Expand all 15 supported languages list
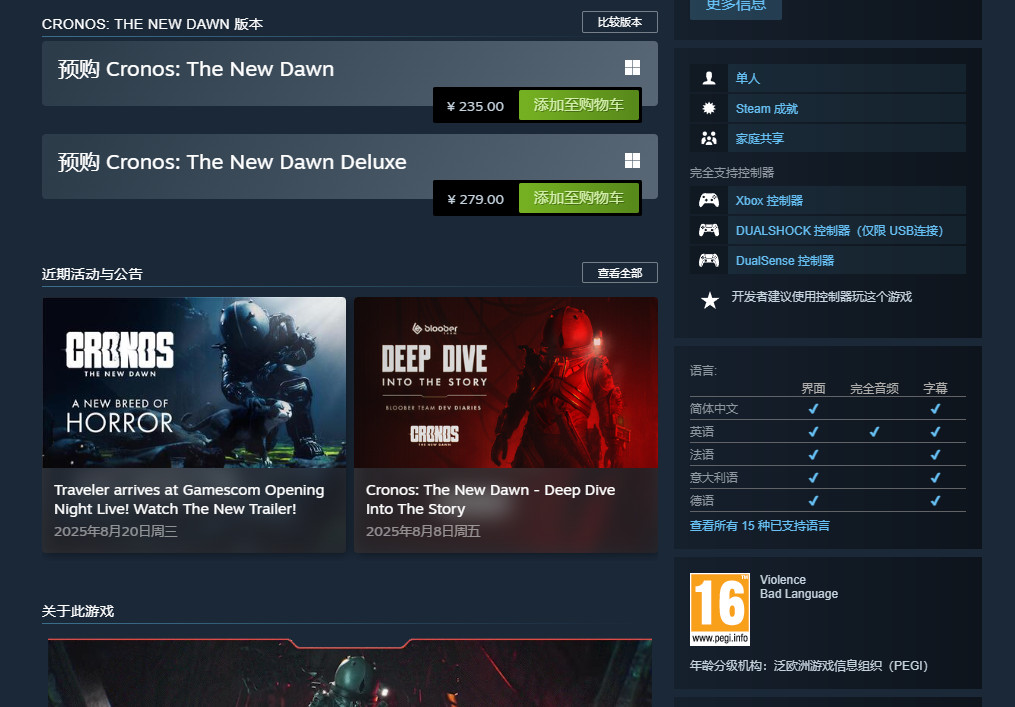This screenshot has width=1015, height=707. point(759,525)
